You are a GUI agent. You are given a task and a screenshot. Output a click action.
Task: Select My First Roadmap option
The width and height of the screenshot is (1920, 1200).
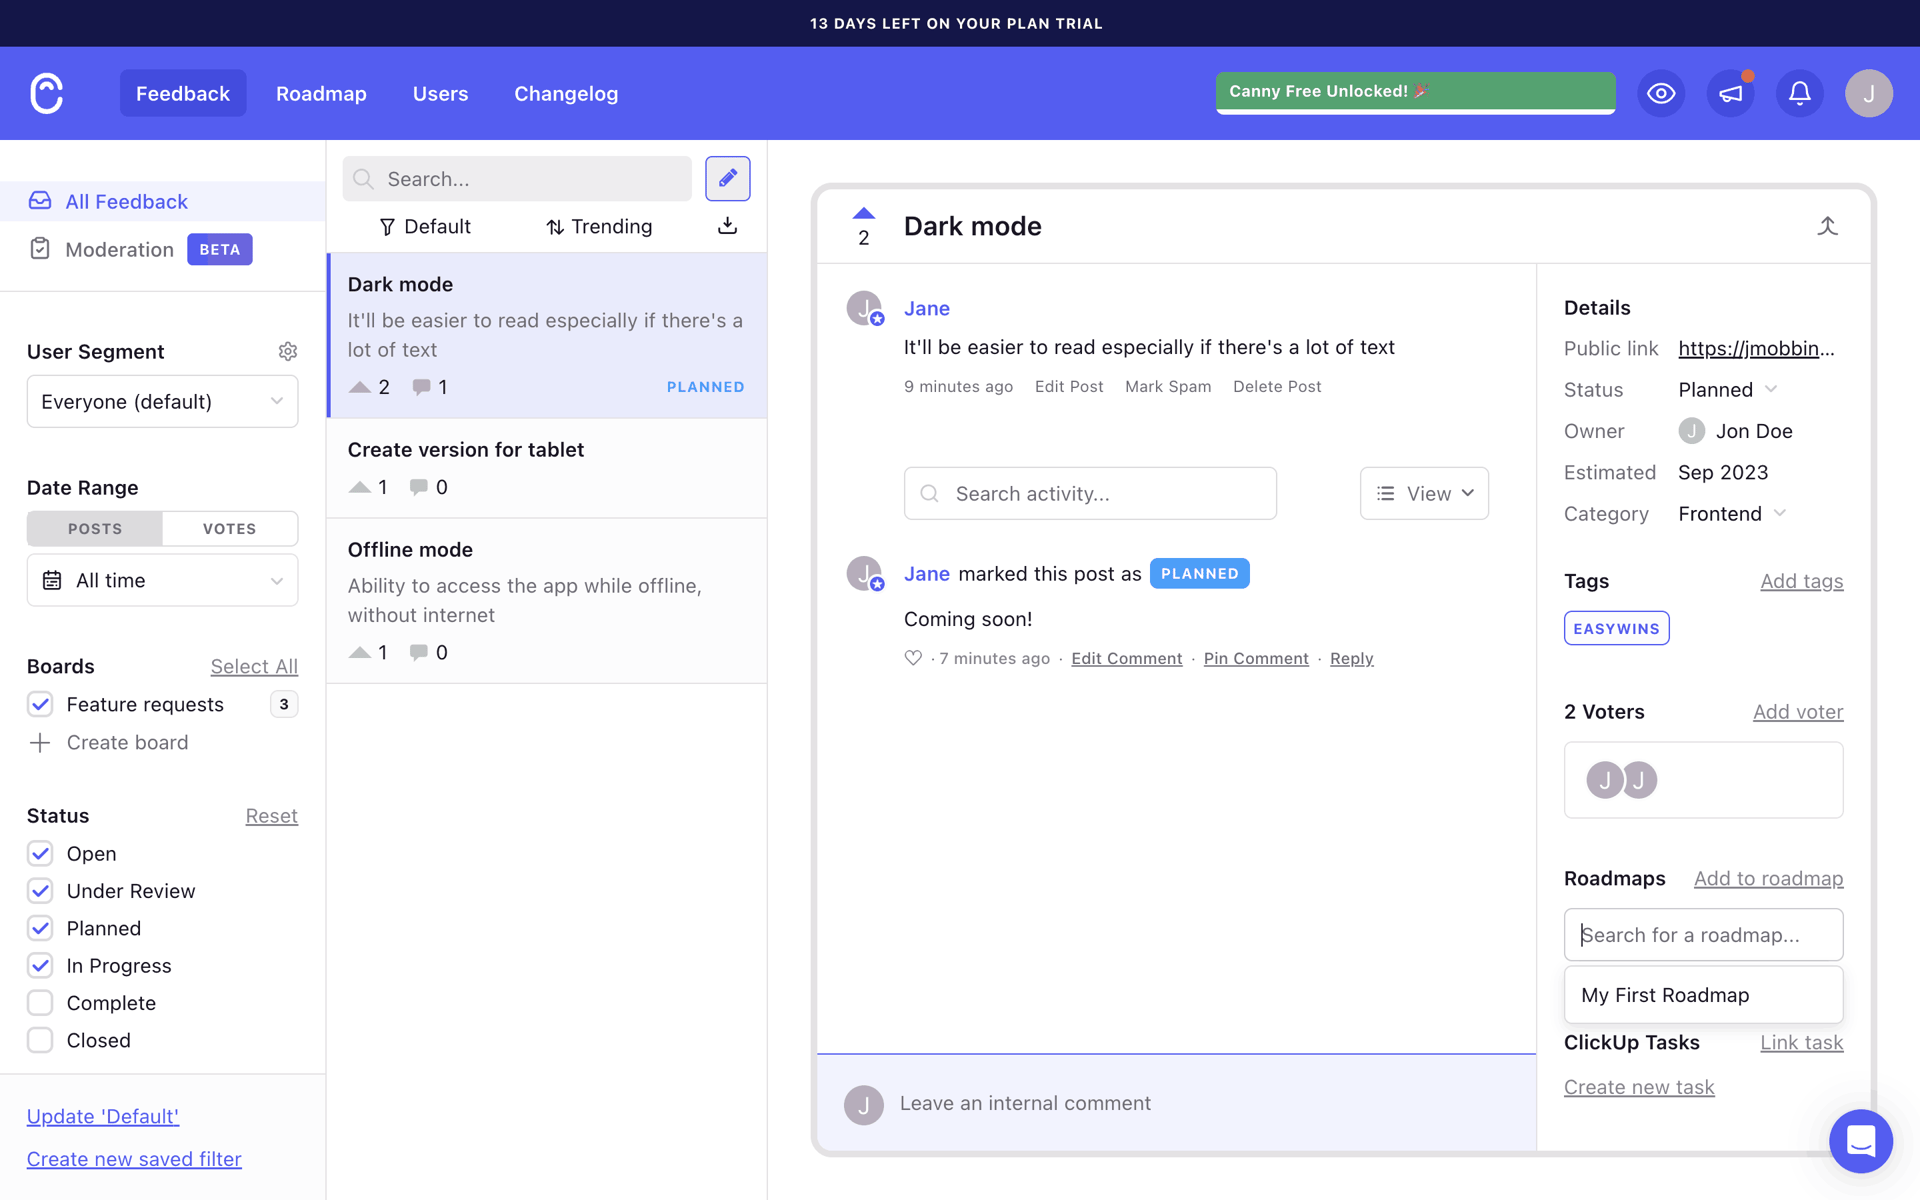[1703, 994]
